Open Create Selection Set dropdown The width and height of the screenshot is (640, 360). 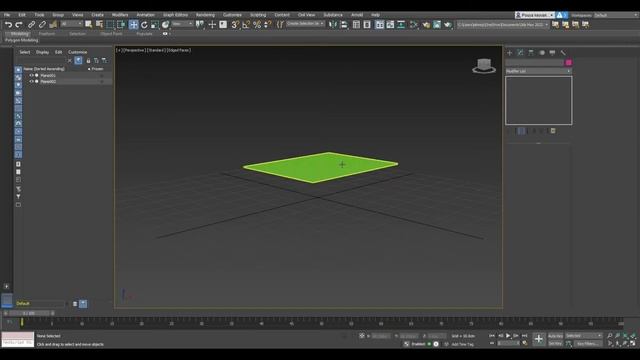[305, 24]
